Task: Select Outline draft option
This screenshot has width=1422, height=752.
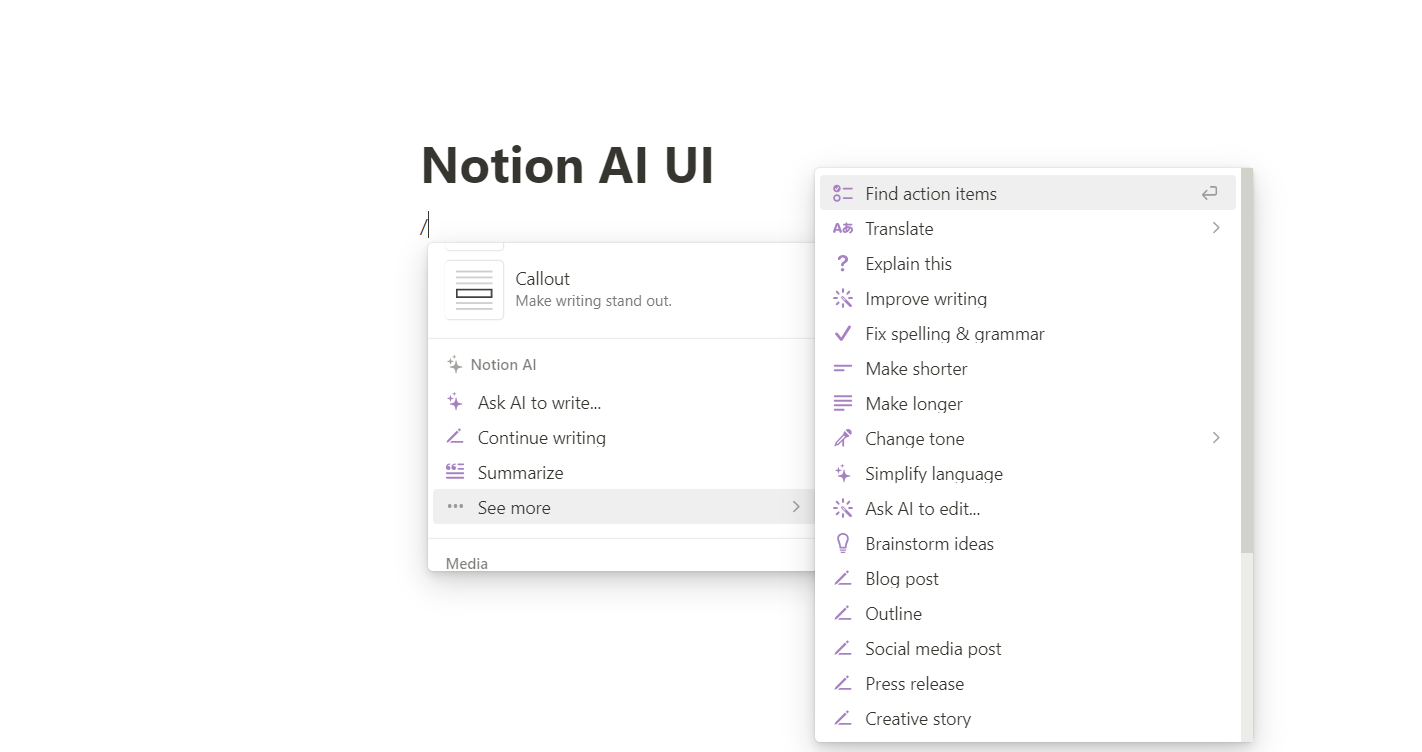Action: [1028, 614]
